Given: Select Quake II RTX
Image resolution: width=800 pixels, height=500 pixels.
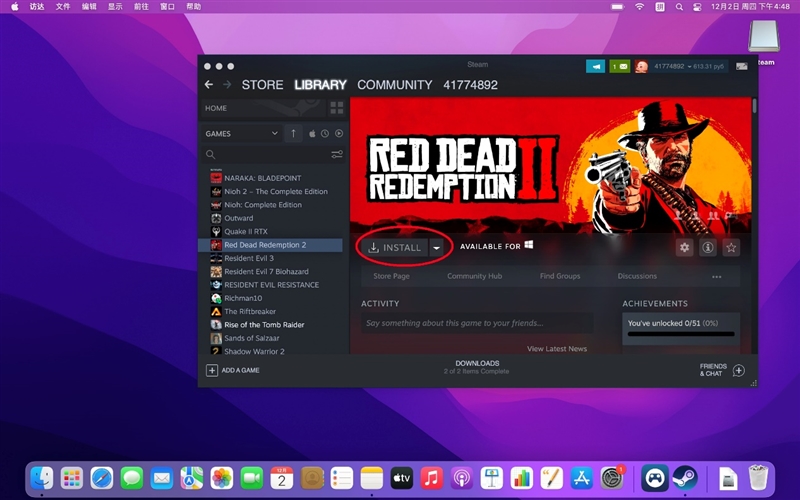Looking at the screenshot, I should (x=270, y=231).
